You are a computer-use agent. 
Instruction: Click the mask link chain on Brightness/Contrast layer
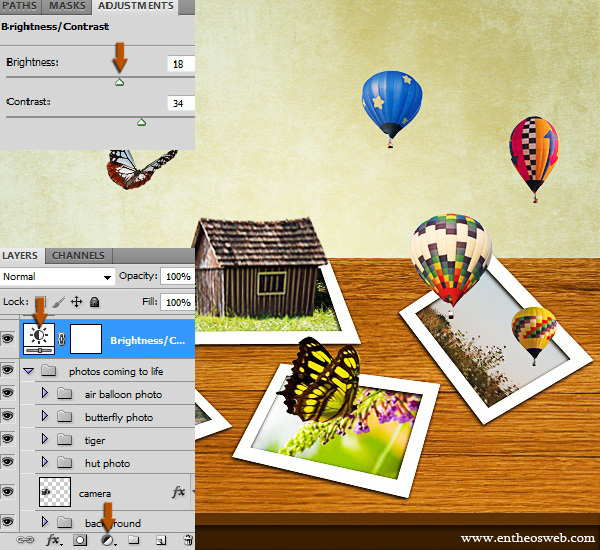coord(62,339)
